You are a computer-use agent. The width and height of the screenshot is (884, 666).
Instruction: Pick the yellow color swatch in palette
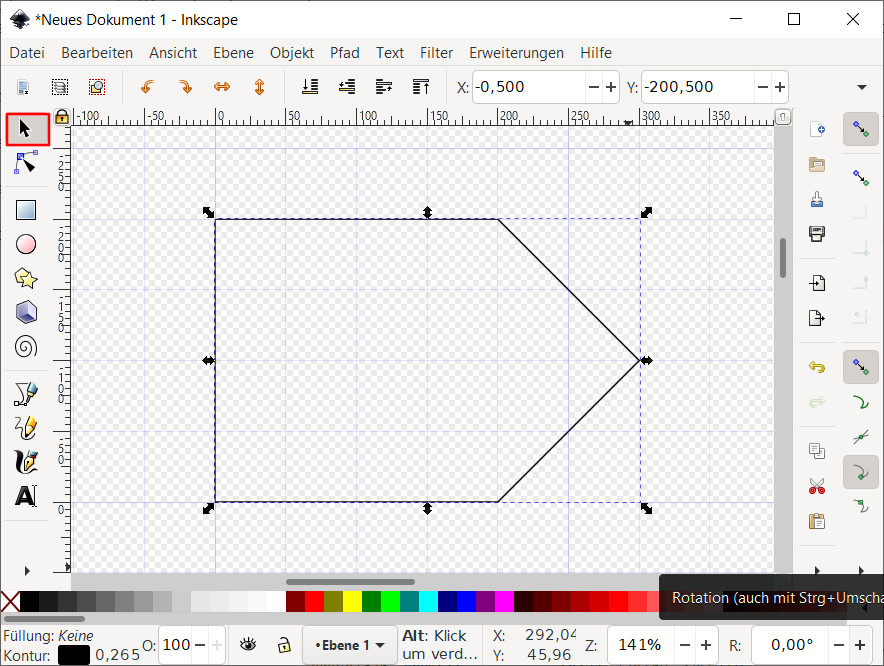coord(352,601)
